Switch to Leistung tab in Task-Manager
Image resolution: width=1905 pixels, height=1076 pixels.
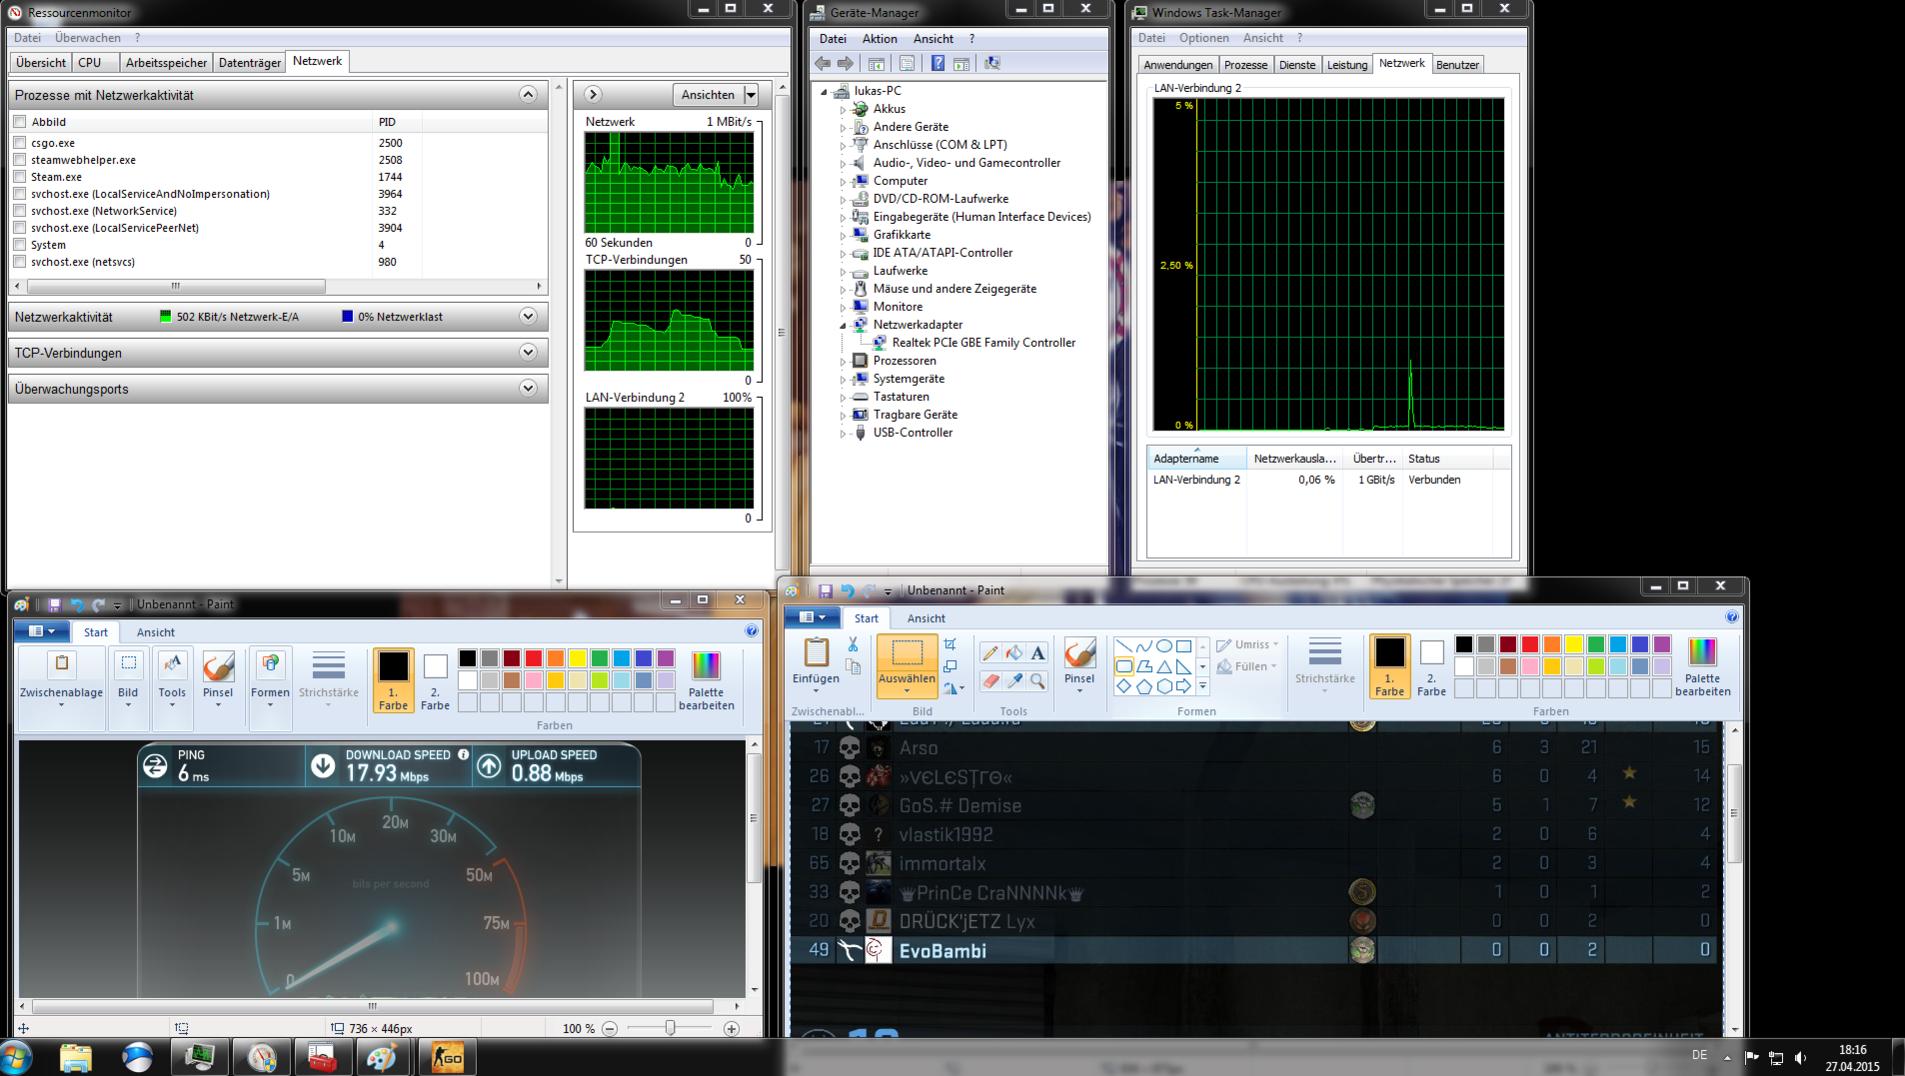[x=1347, y=65]
